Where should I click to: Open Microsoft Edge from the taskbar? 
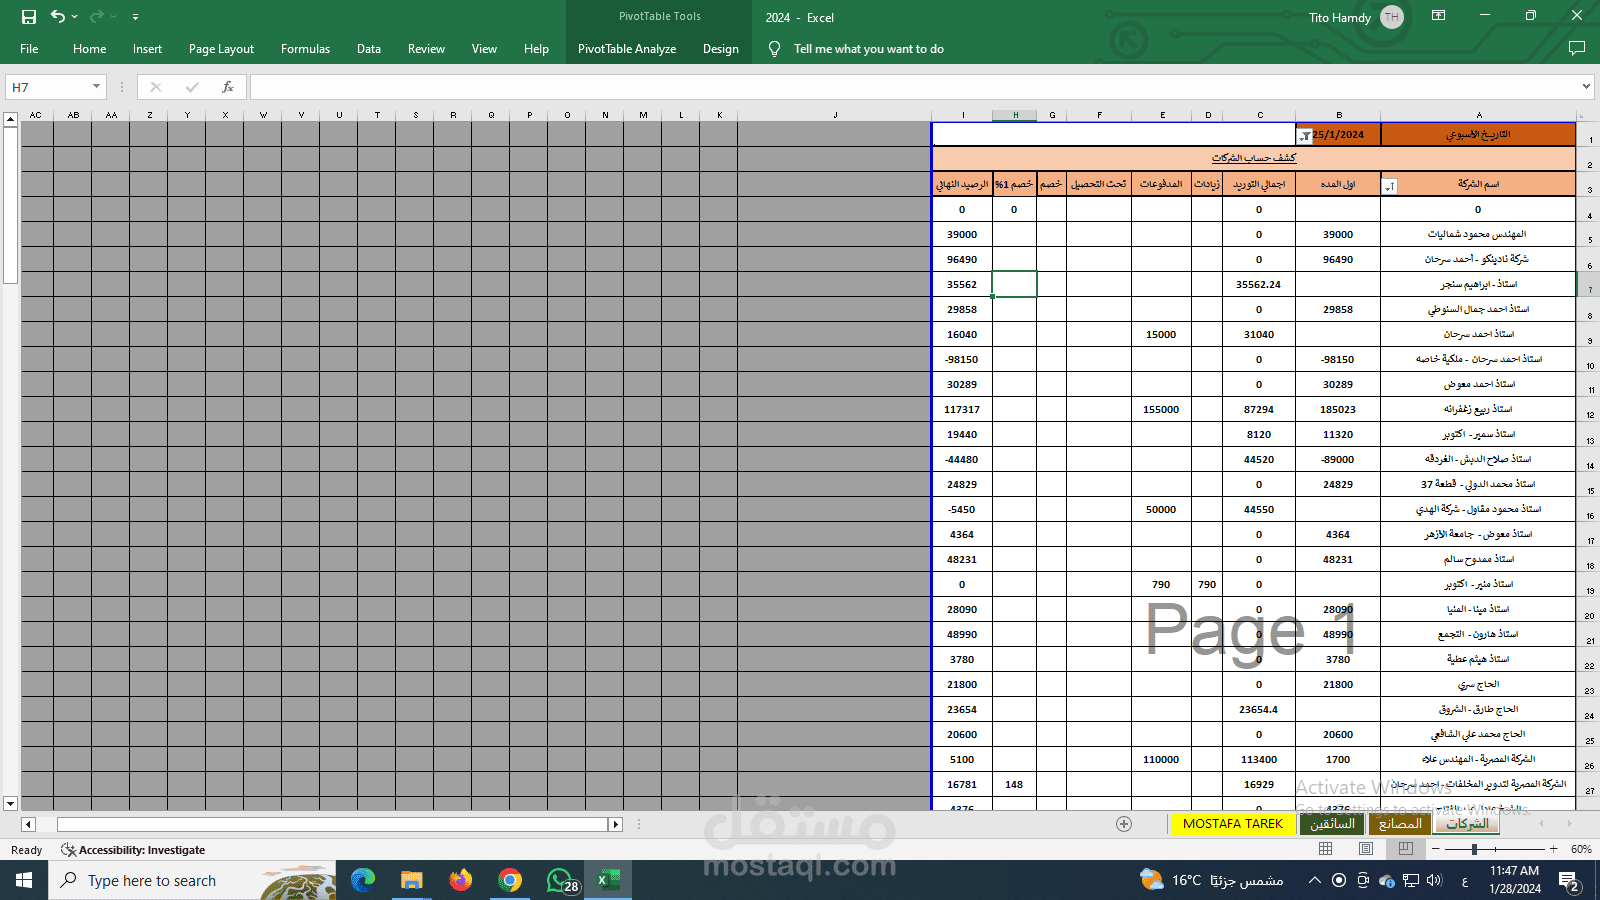(x=363, y=880)
